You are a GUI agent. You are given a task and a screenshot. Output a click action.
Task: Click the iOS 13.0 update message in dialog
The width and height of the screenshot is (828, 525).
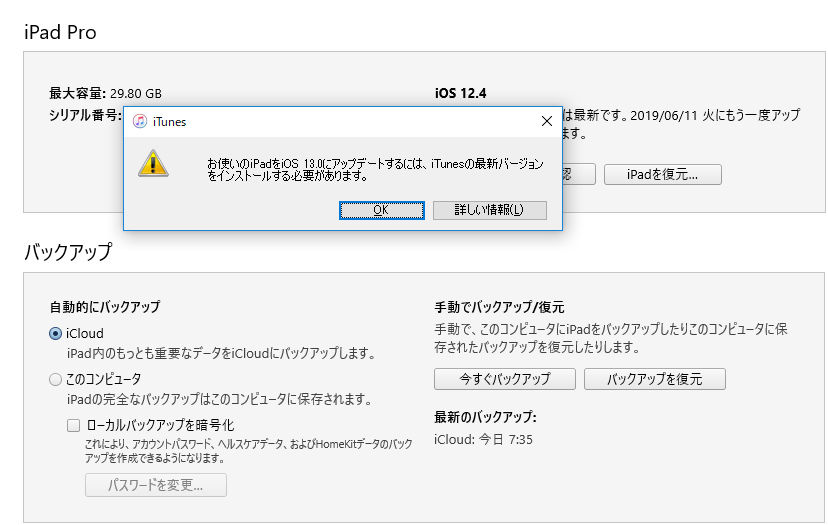[375, 170]
